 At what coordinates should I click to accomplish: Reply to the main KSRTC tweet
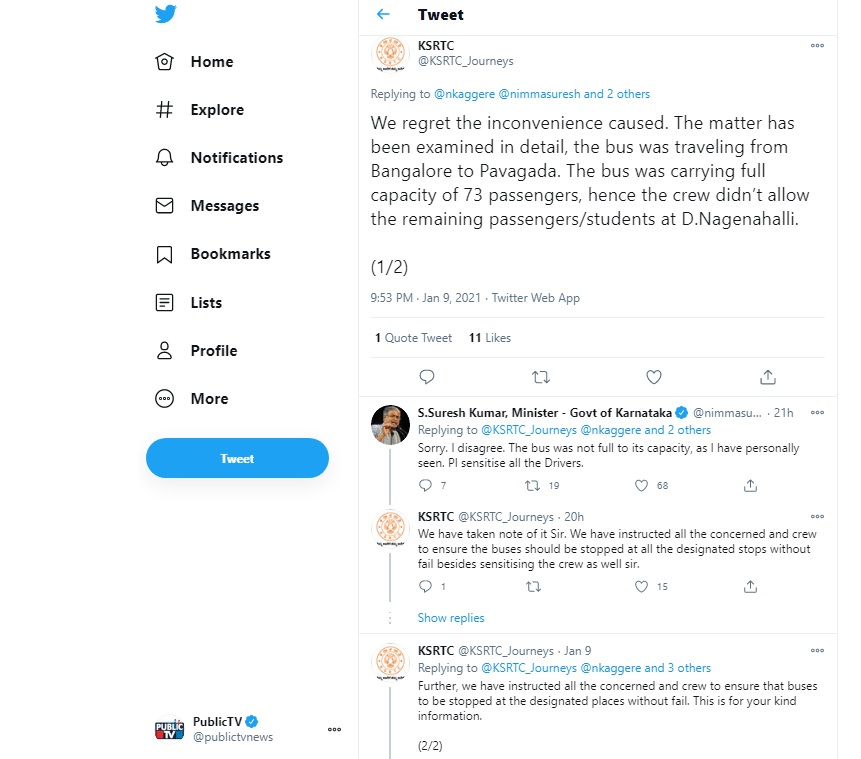[427, 377]
